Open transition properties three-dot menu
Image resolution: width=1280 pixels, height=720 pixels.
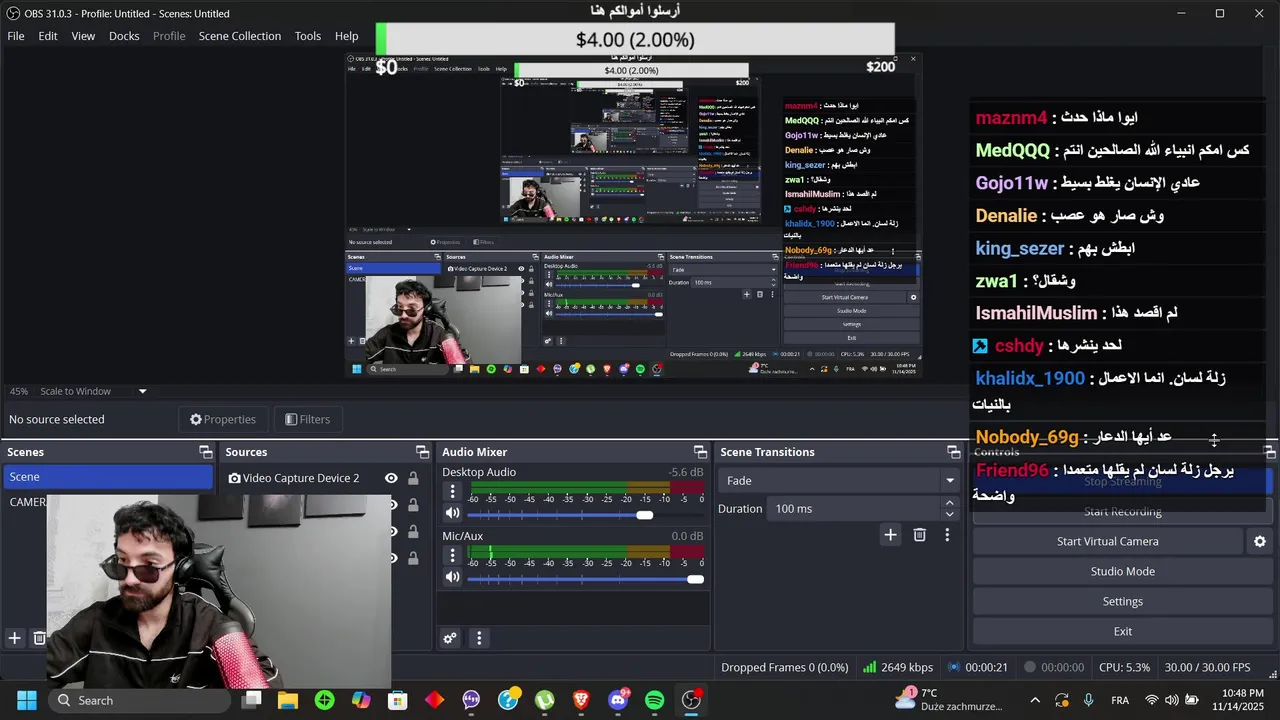(x=947, y=535)
